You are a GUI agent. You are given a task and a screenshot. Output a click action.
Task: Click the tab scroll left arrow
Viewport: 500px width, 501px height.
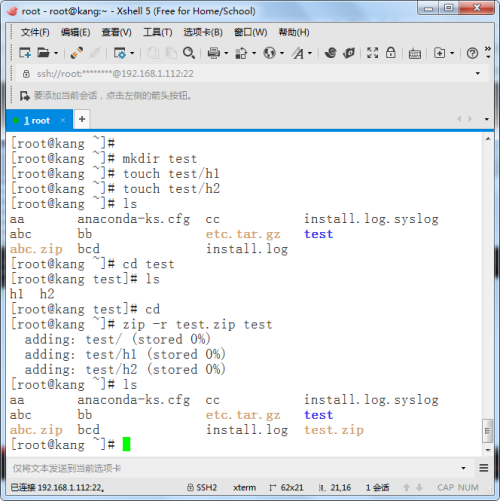coord(459,119)
